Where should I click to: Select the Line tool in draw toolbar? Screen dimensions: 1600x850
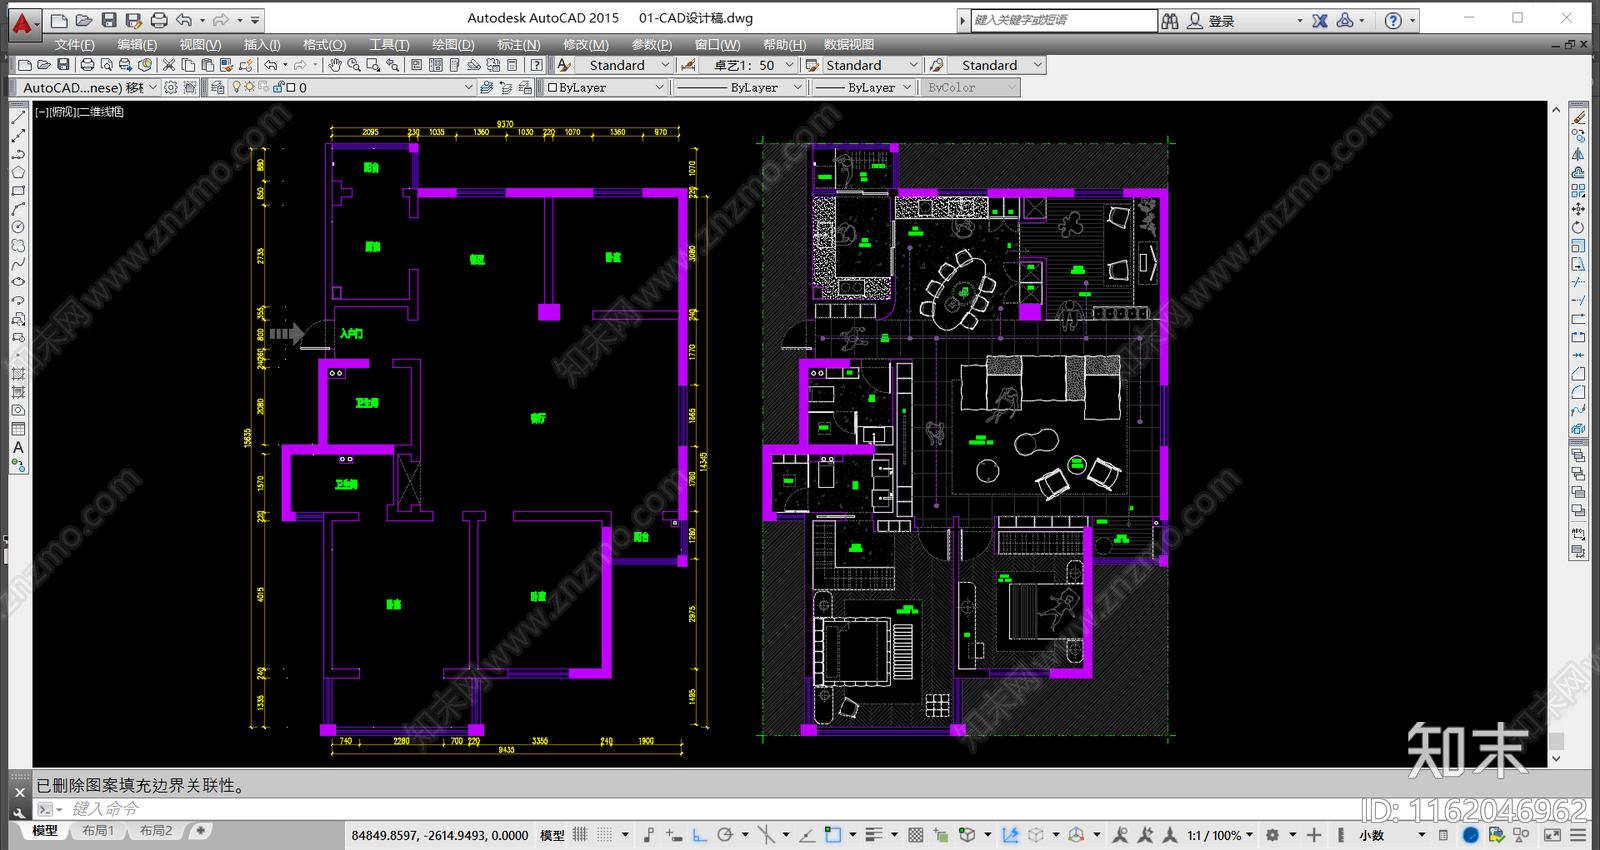[18, 117]
